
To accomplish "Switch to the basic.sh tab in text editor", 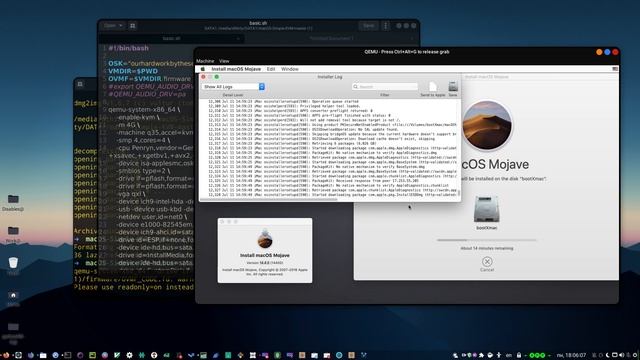I will coord(171,38).
